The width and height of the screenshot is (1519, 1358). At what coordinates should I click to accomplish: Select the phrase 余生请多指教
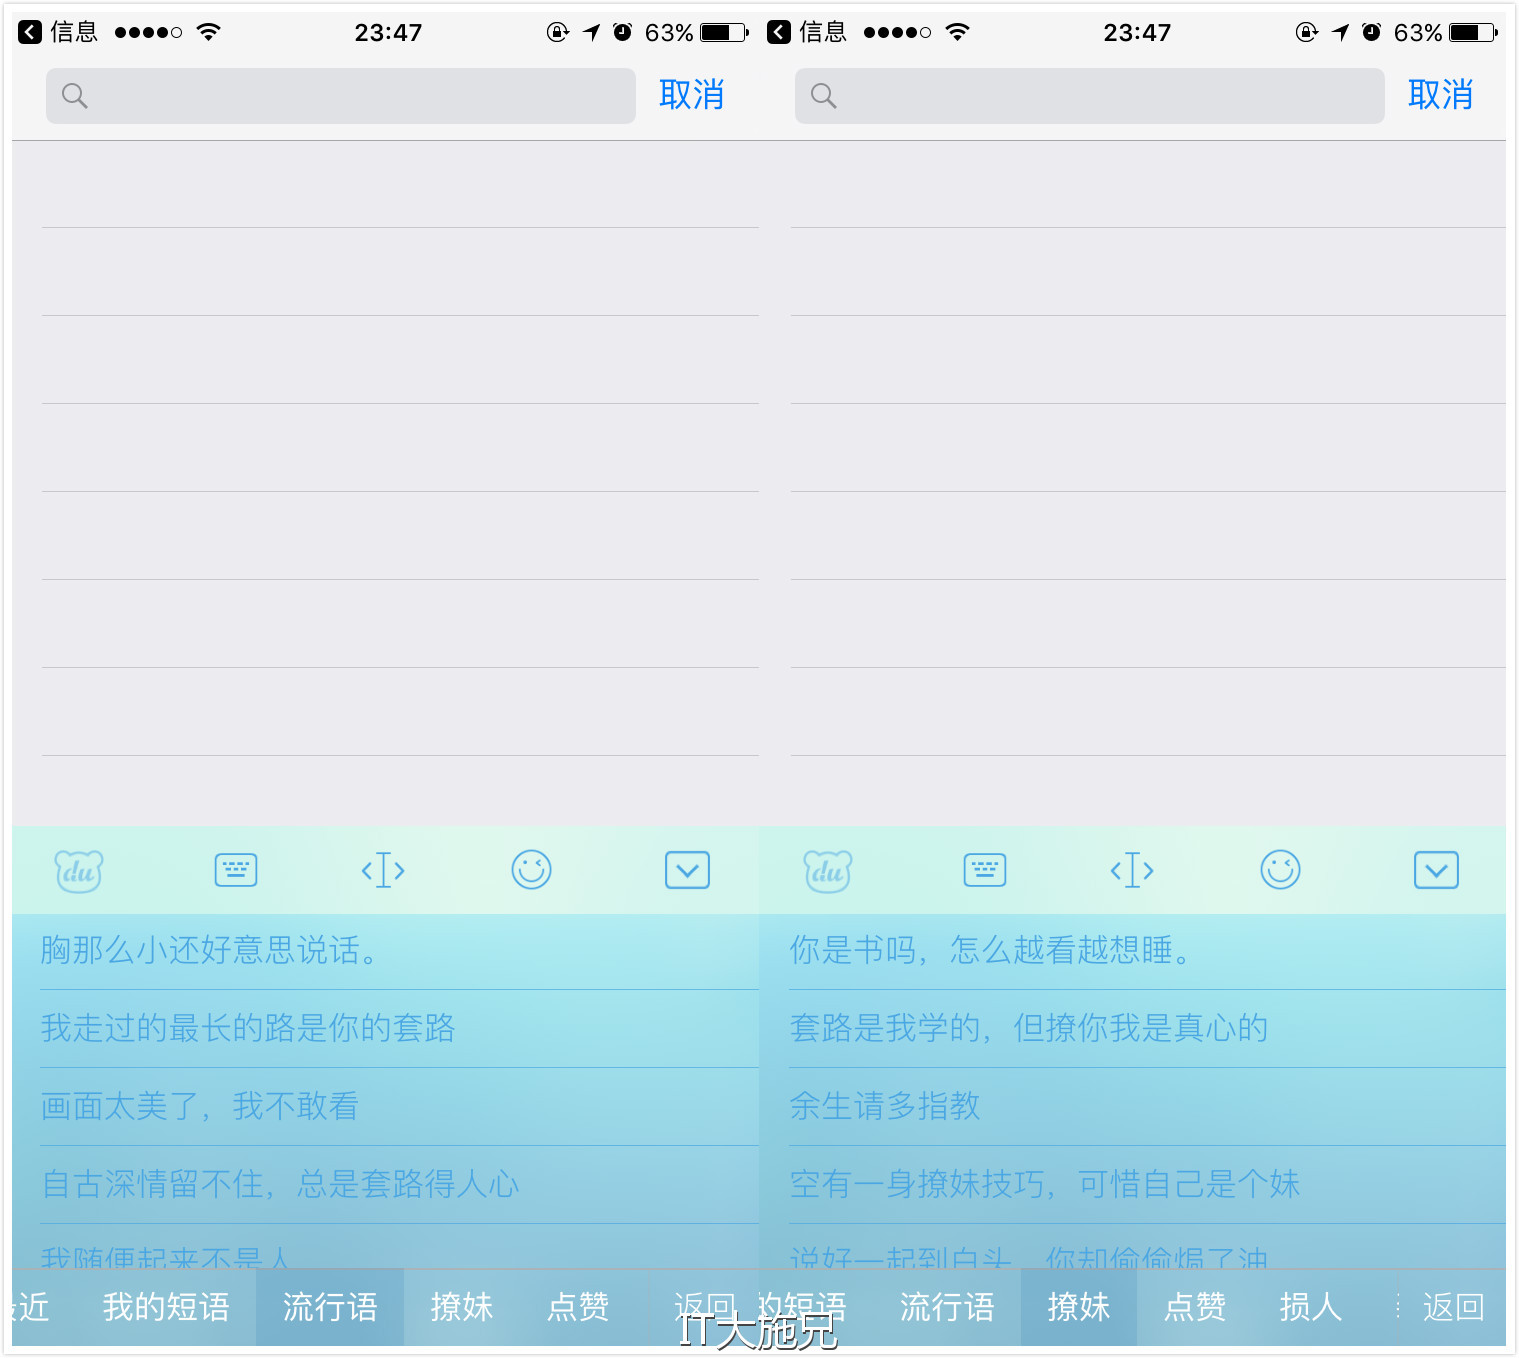[x=884, y=1106]
